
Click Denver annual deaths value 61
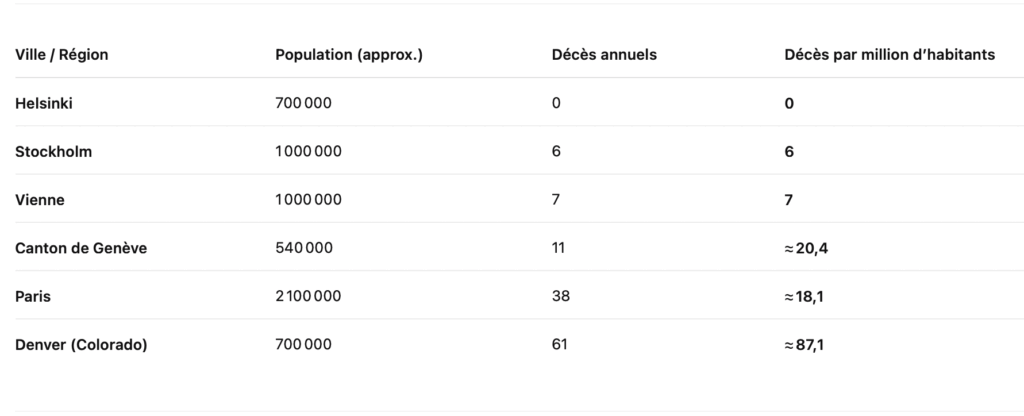560,344
